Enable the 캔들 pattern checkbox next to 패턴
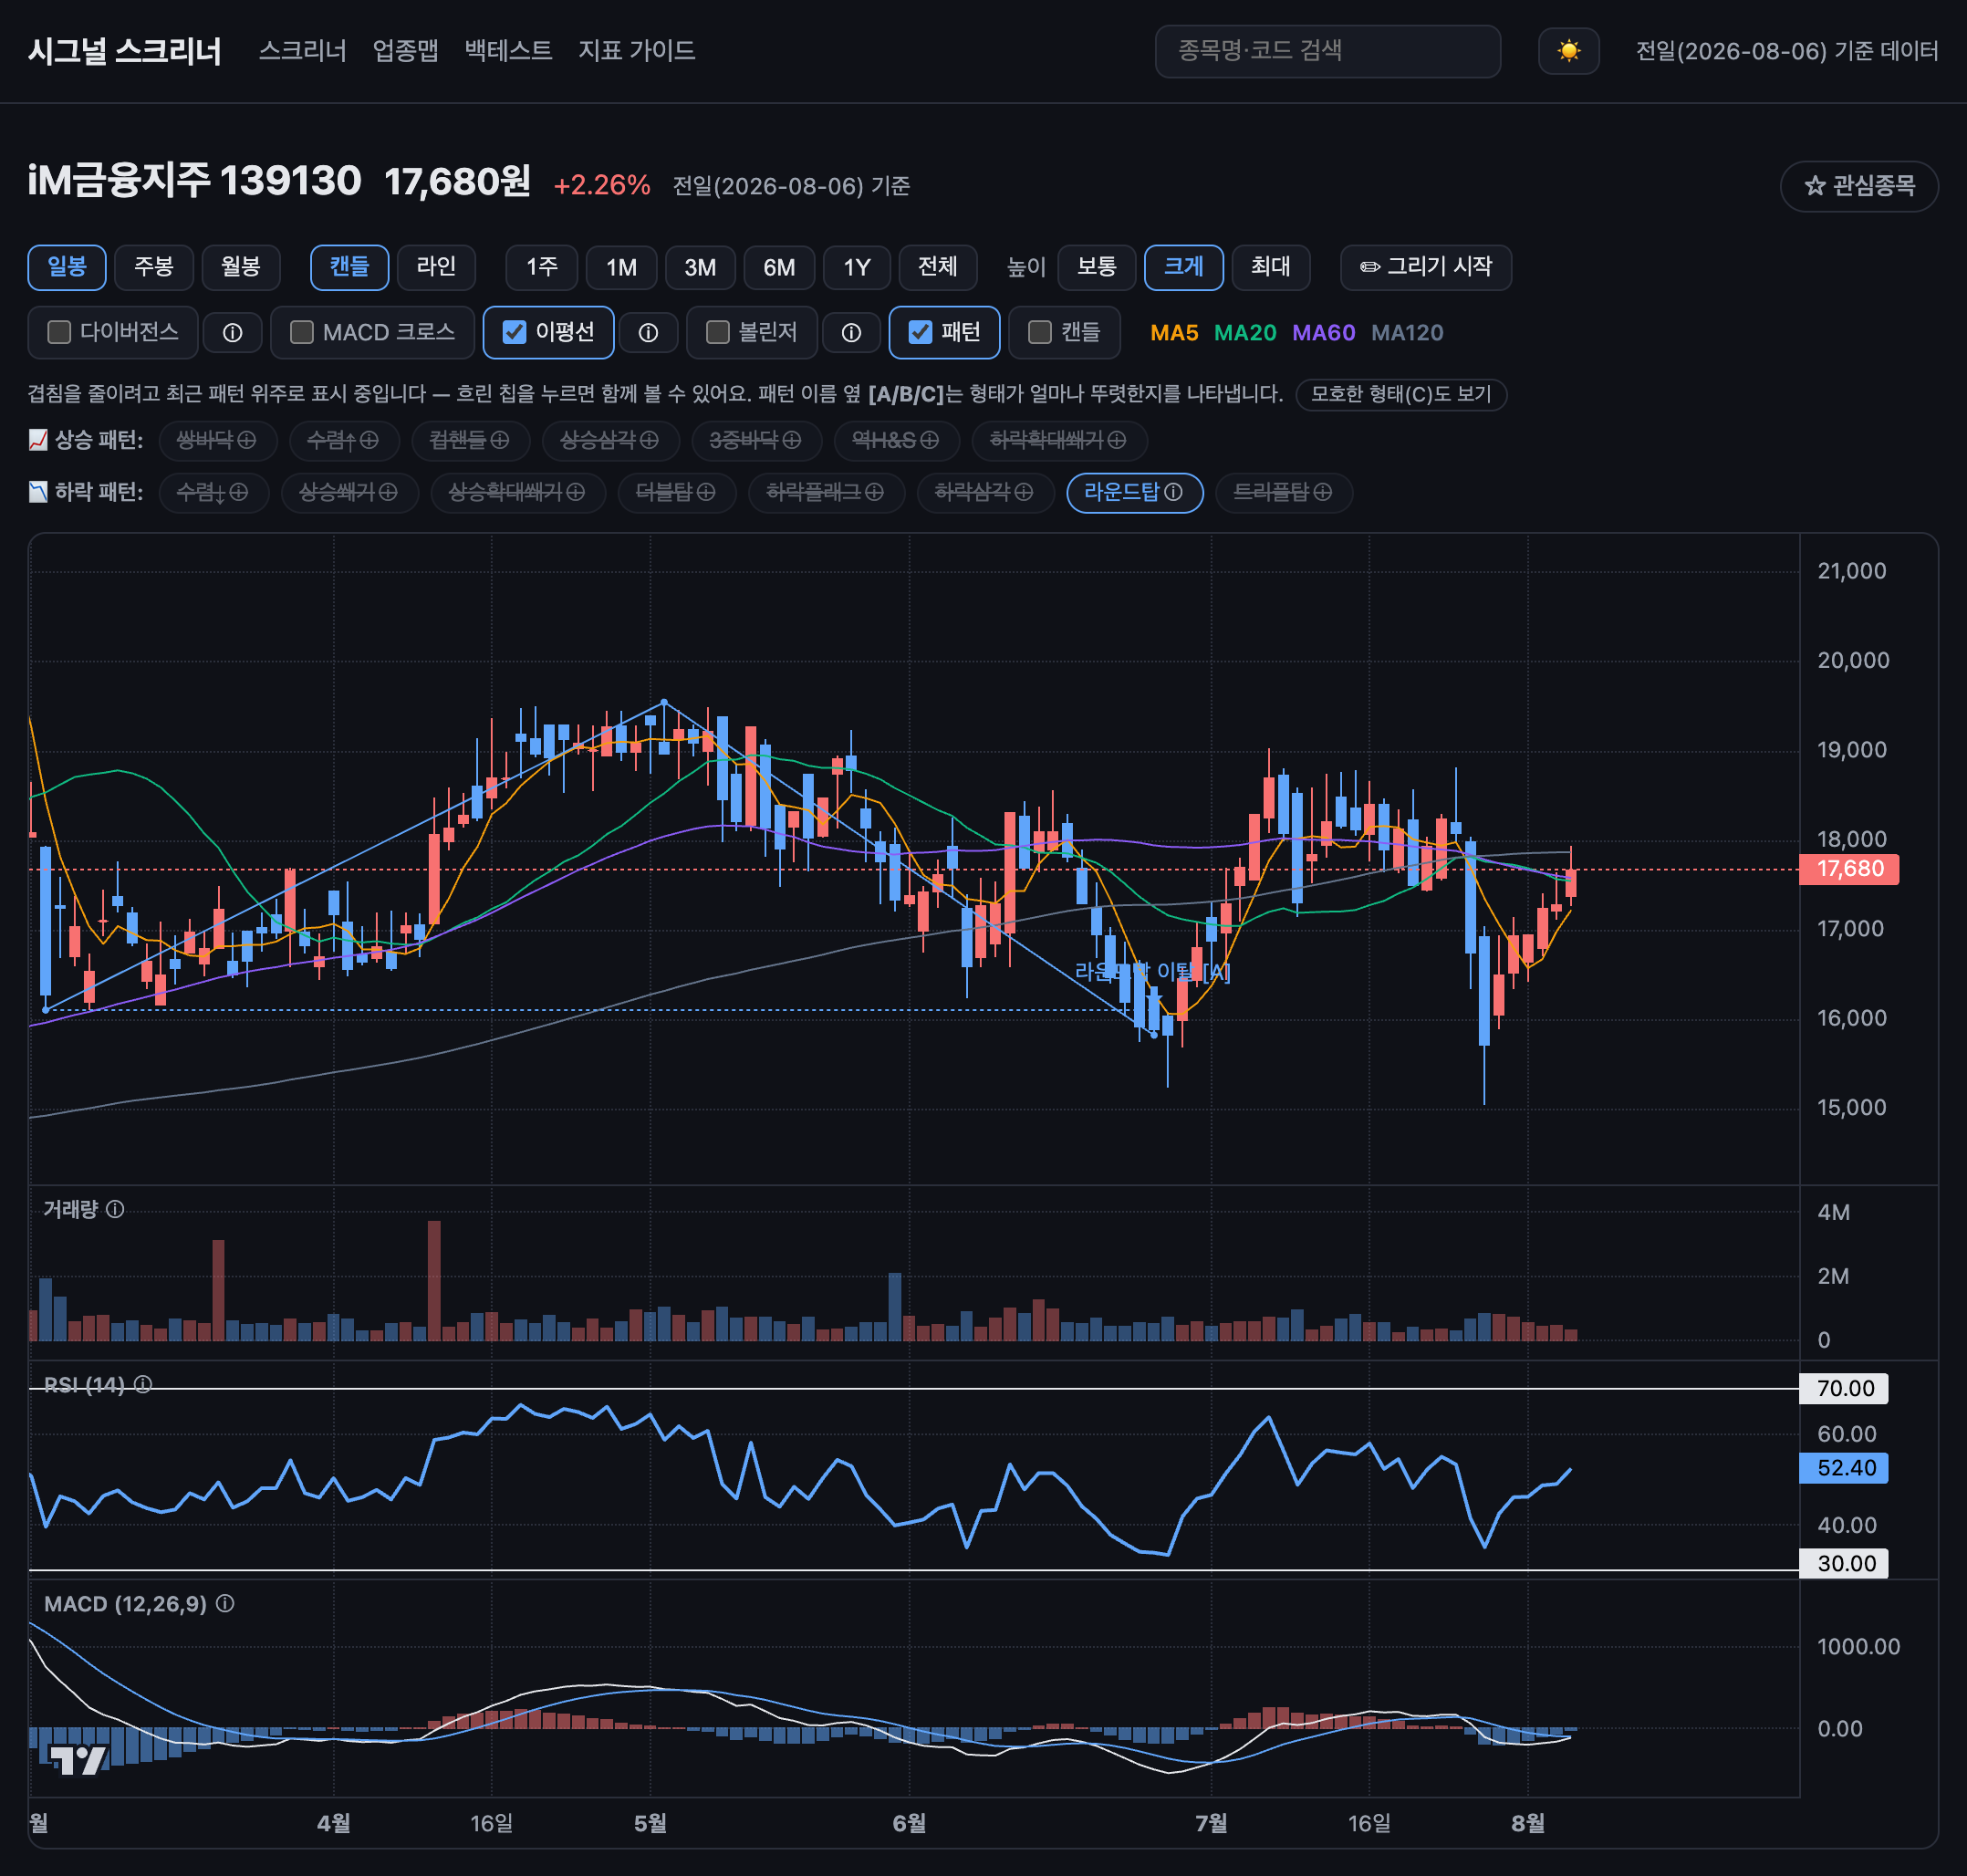The image size is (1967, 1876). coord(1040,332)
